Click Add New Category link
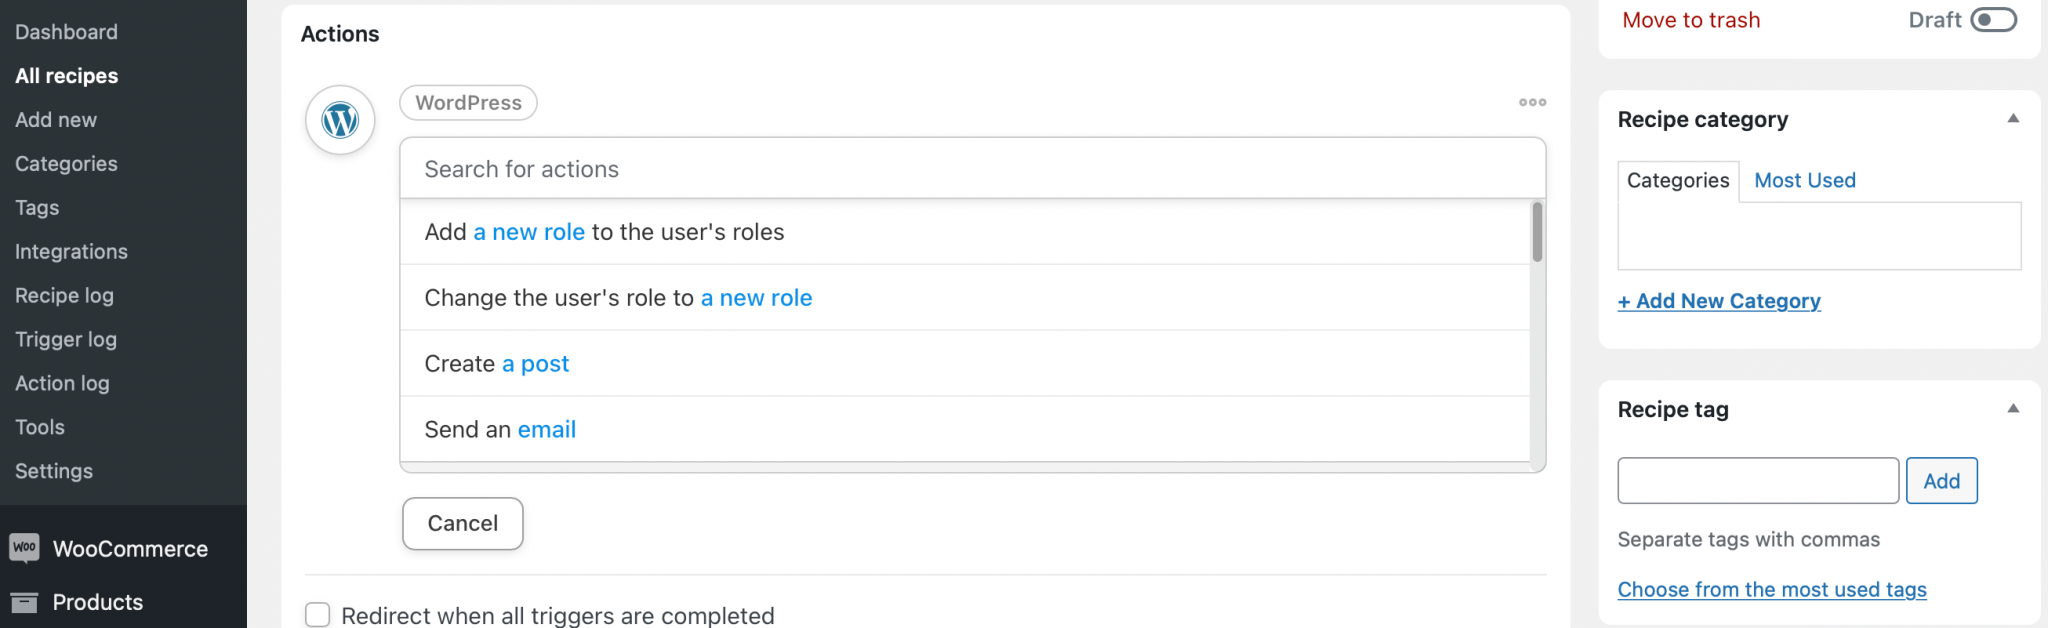The width and height of the screenshot is (2048, 628). (1719, 301)
